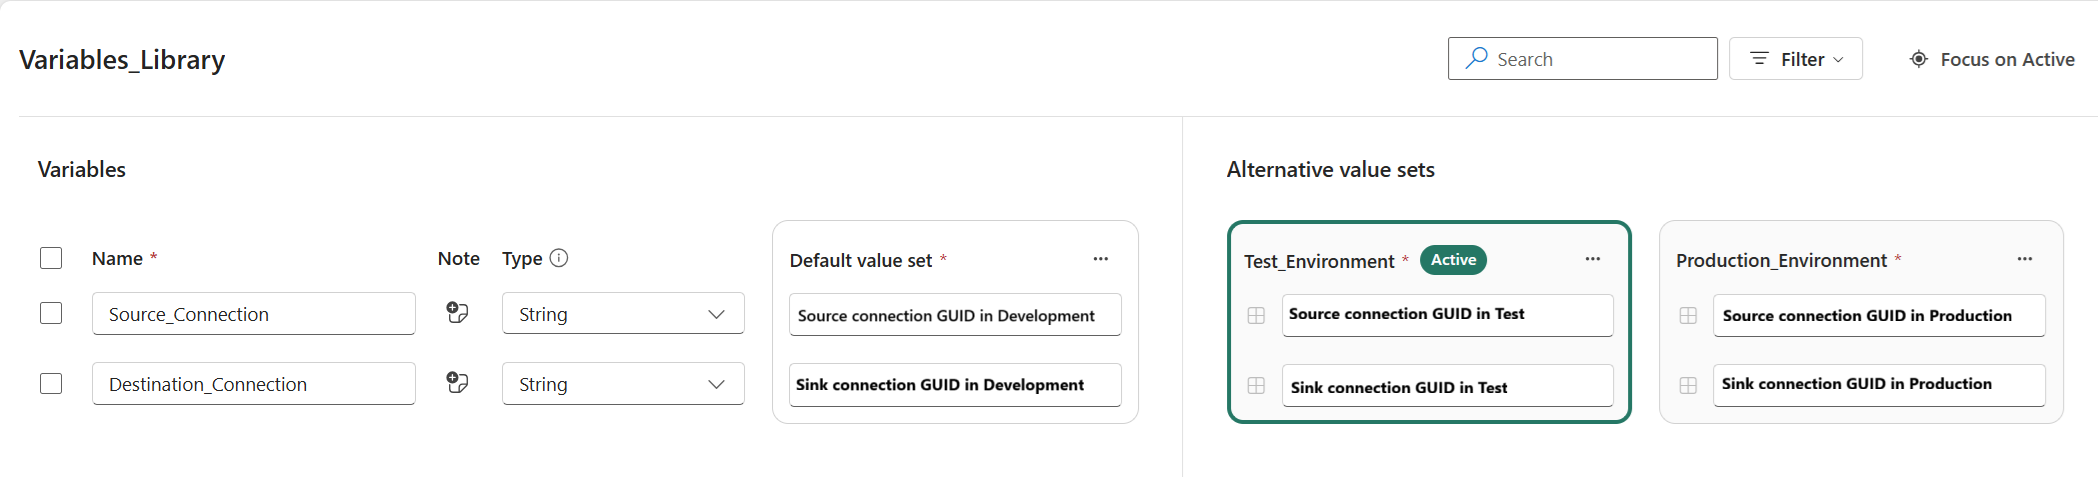Click the note icon for Destination_Connection
Screen dimensions: 2098x477
[457, 383]
